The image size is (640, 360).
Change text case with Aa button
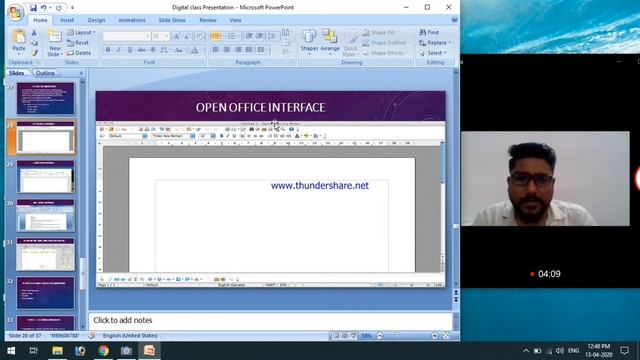[x=179, y=50]
